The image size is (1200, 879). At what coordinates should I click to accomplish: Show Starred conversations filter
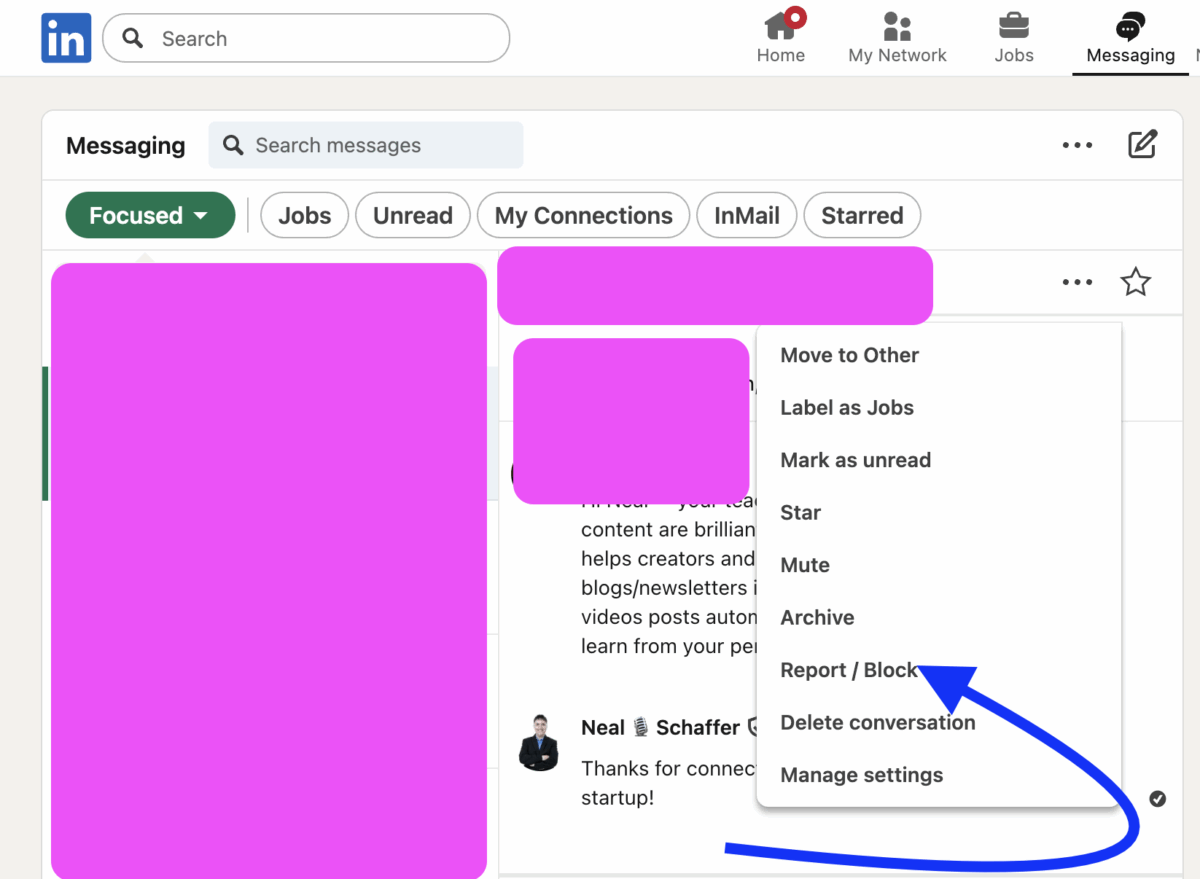[862, 215]
